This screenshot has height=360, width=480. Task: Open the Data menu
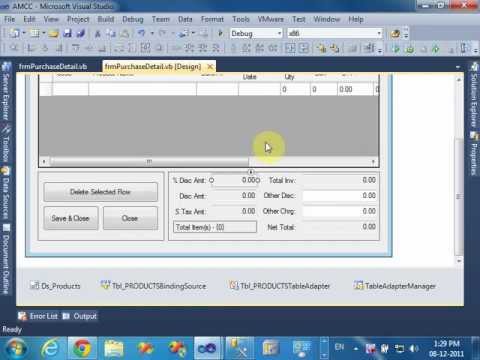(185, 19)
